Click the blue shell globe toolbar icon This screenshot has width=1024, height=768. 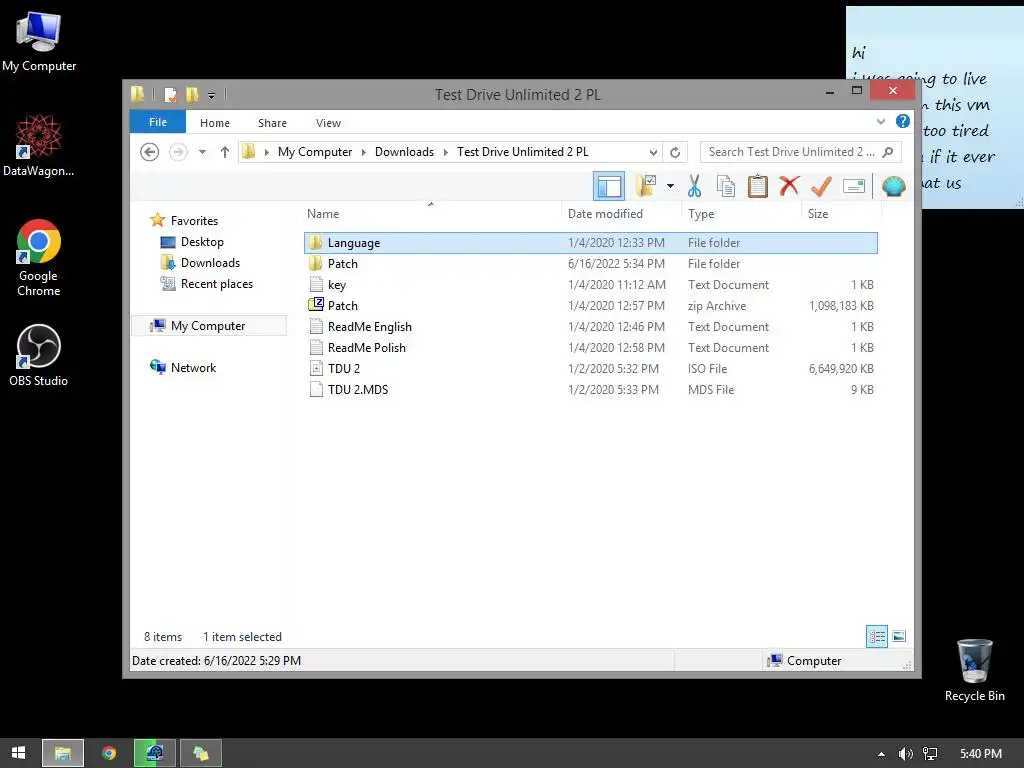893,186
